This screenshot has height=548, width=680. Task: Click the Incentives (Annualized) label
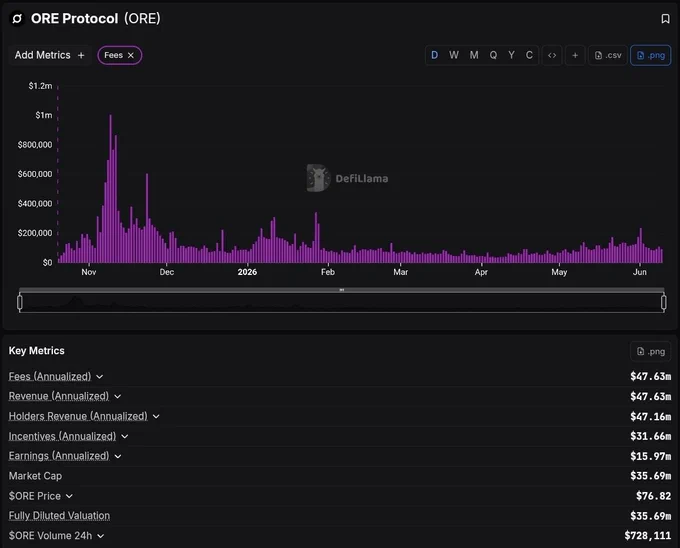click(x=62, y=436)
